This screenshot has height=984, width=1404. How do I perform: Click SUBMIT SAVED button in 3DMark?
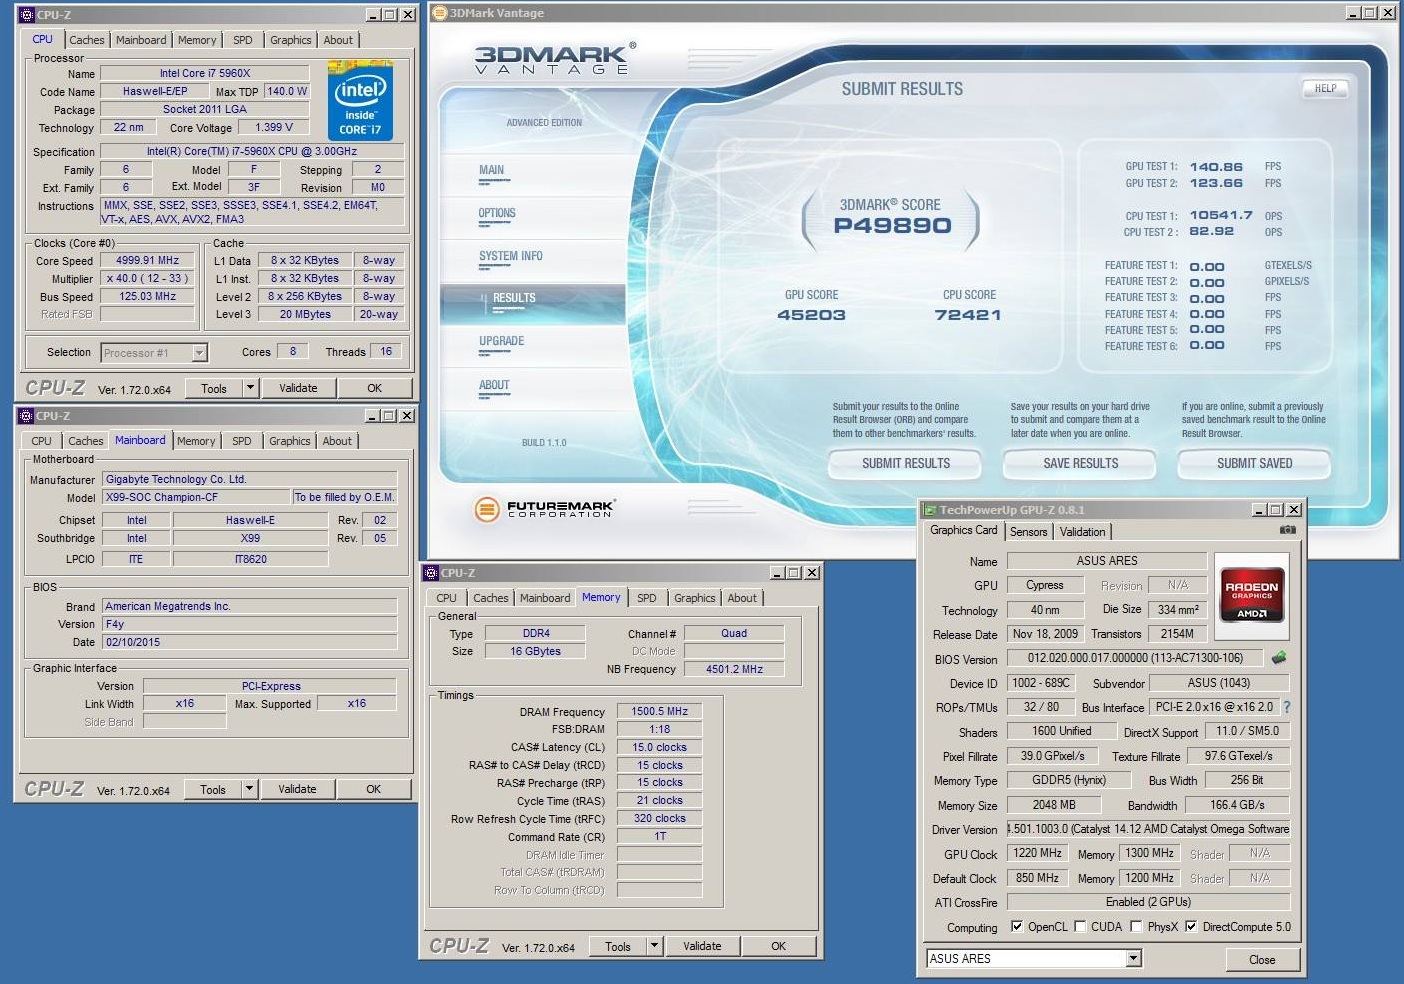[x=1254, y=463]
